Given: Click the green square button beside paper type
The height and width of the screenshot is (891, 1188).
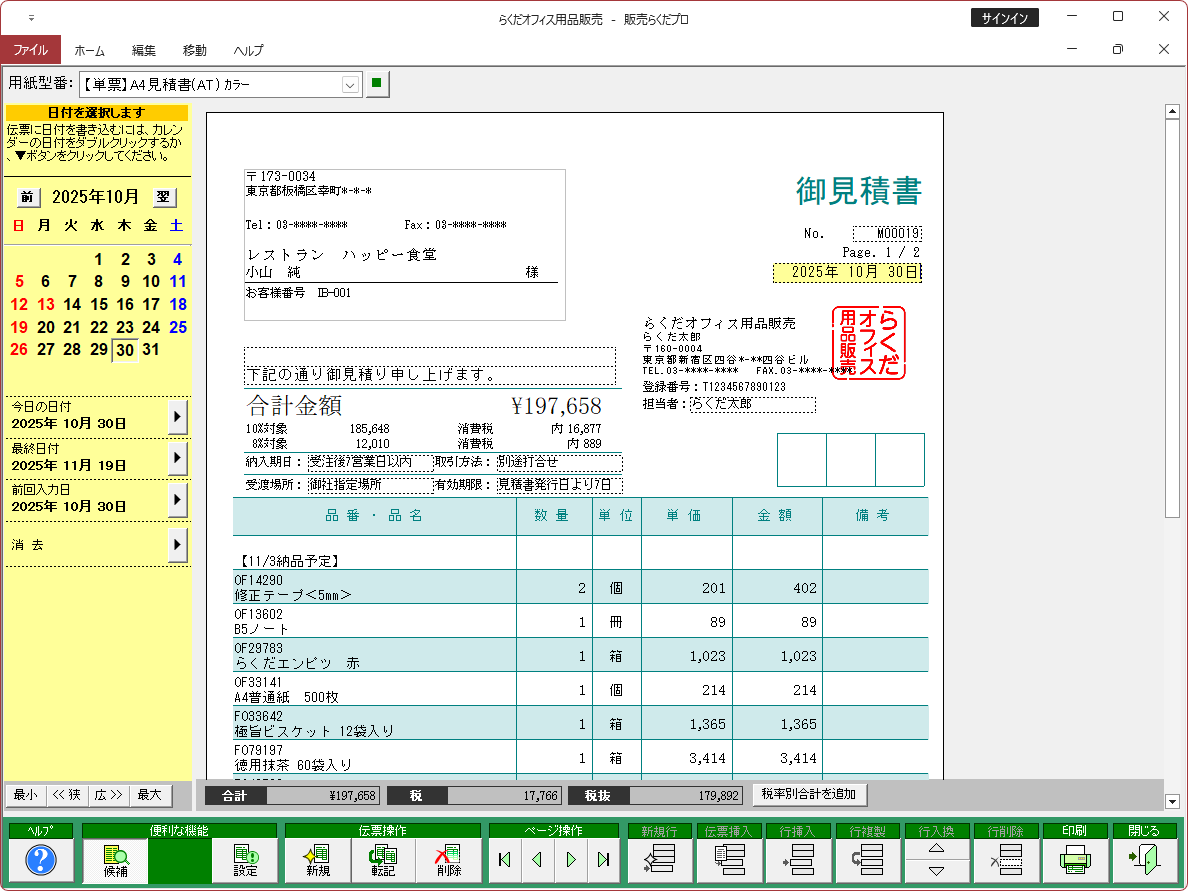Looking at the screenshot, I should click(x=376, y=84).
